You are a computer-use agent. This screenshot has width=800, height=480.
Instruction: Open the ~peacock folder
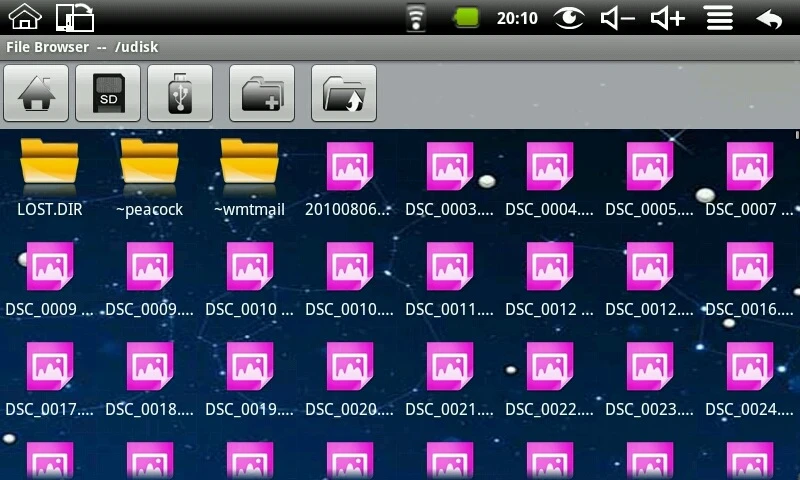pos(149,179)
